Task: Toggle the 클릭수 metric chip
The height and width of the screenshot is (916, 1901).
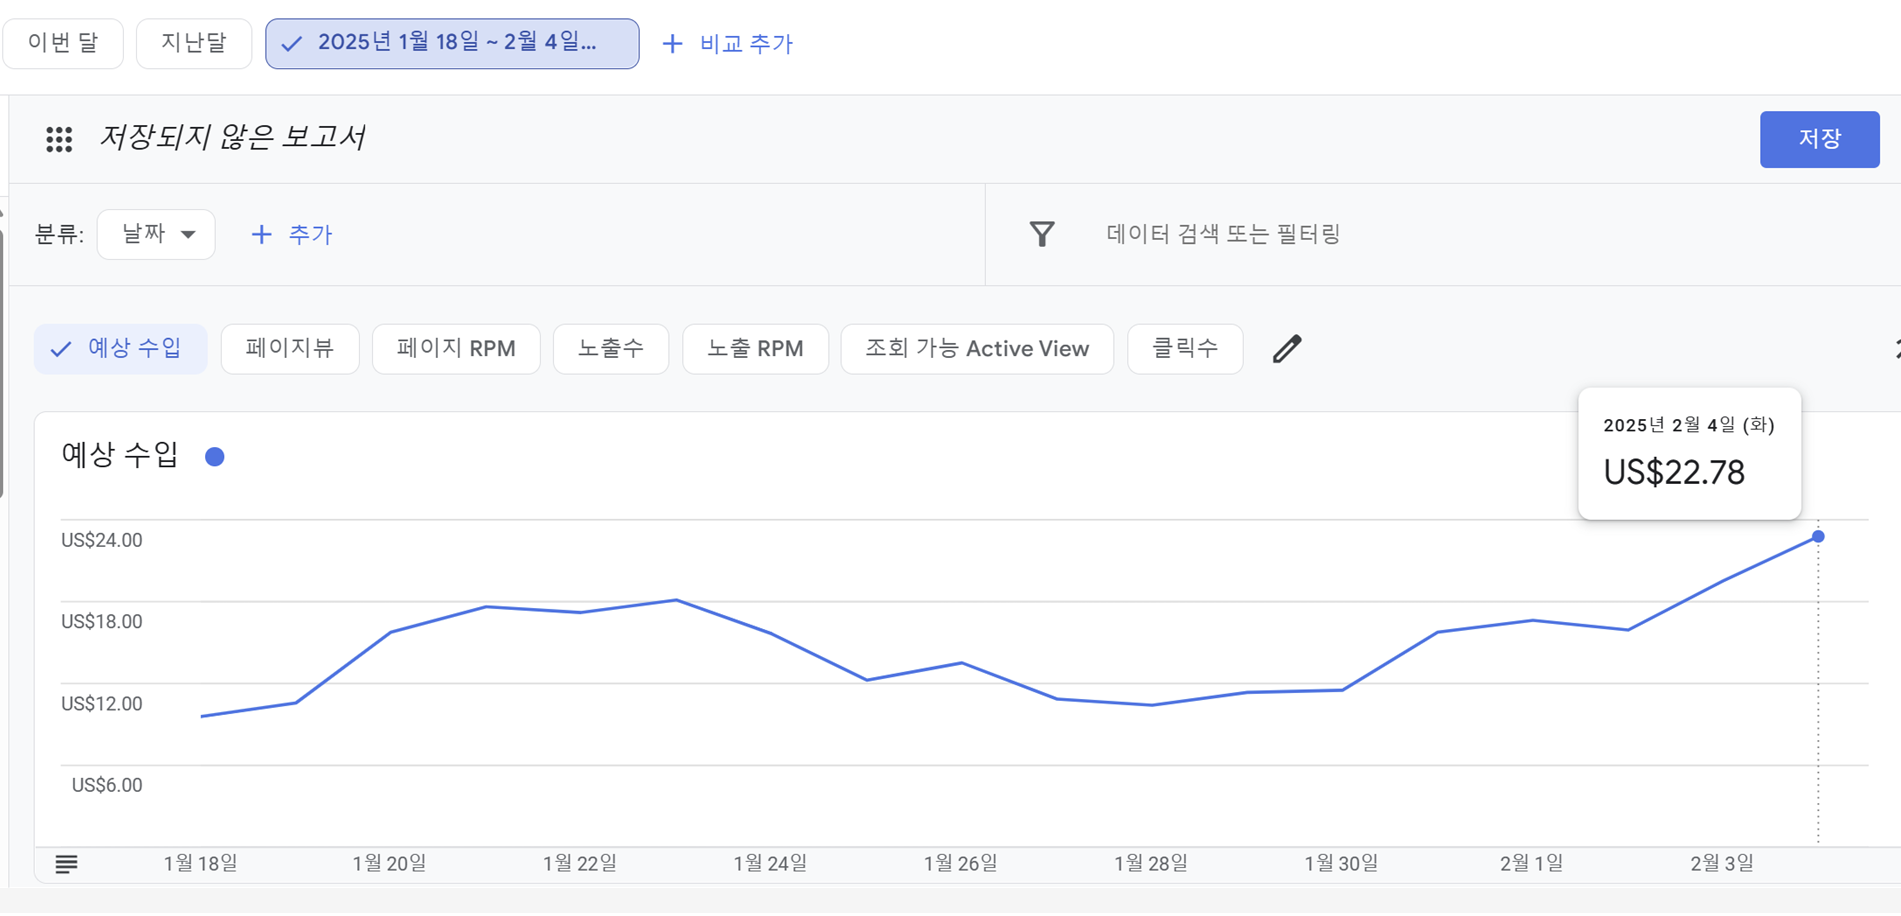Action: pyautogui.click(x=1185, y=349)
